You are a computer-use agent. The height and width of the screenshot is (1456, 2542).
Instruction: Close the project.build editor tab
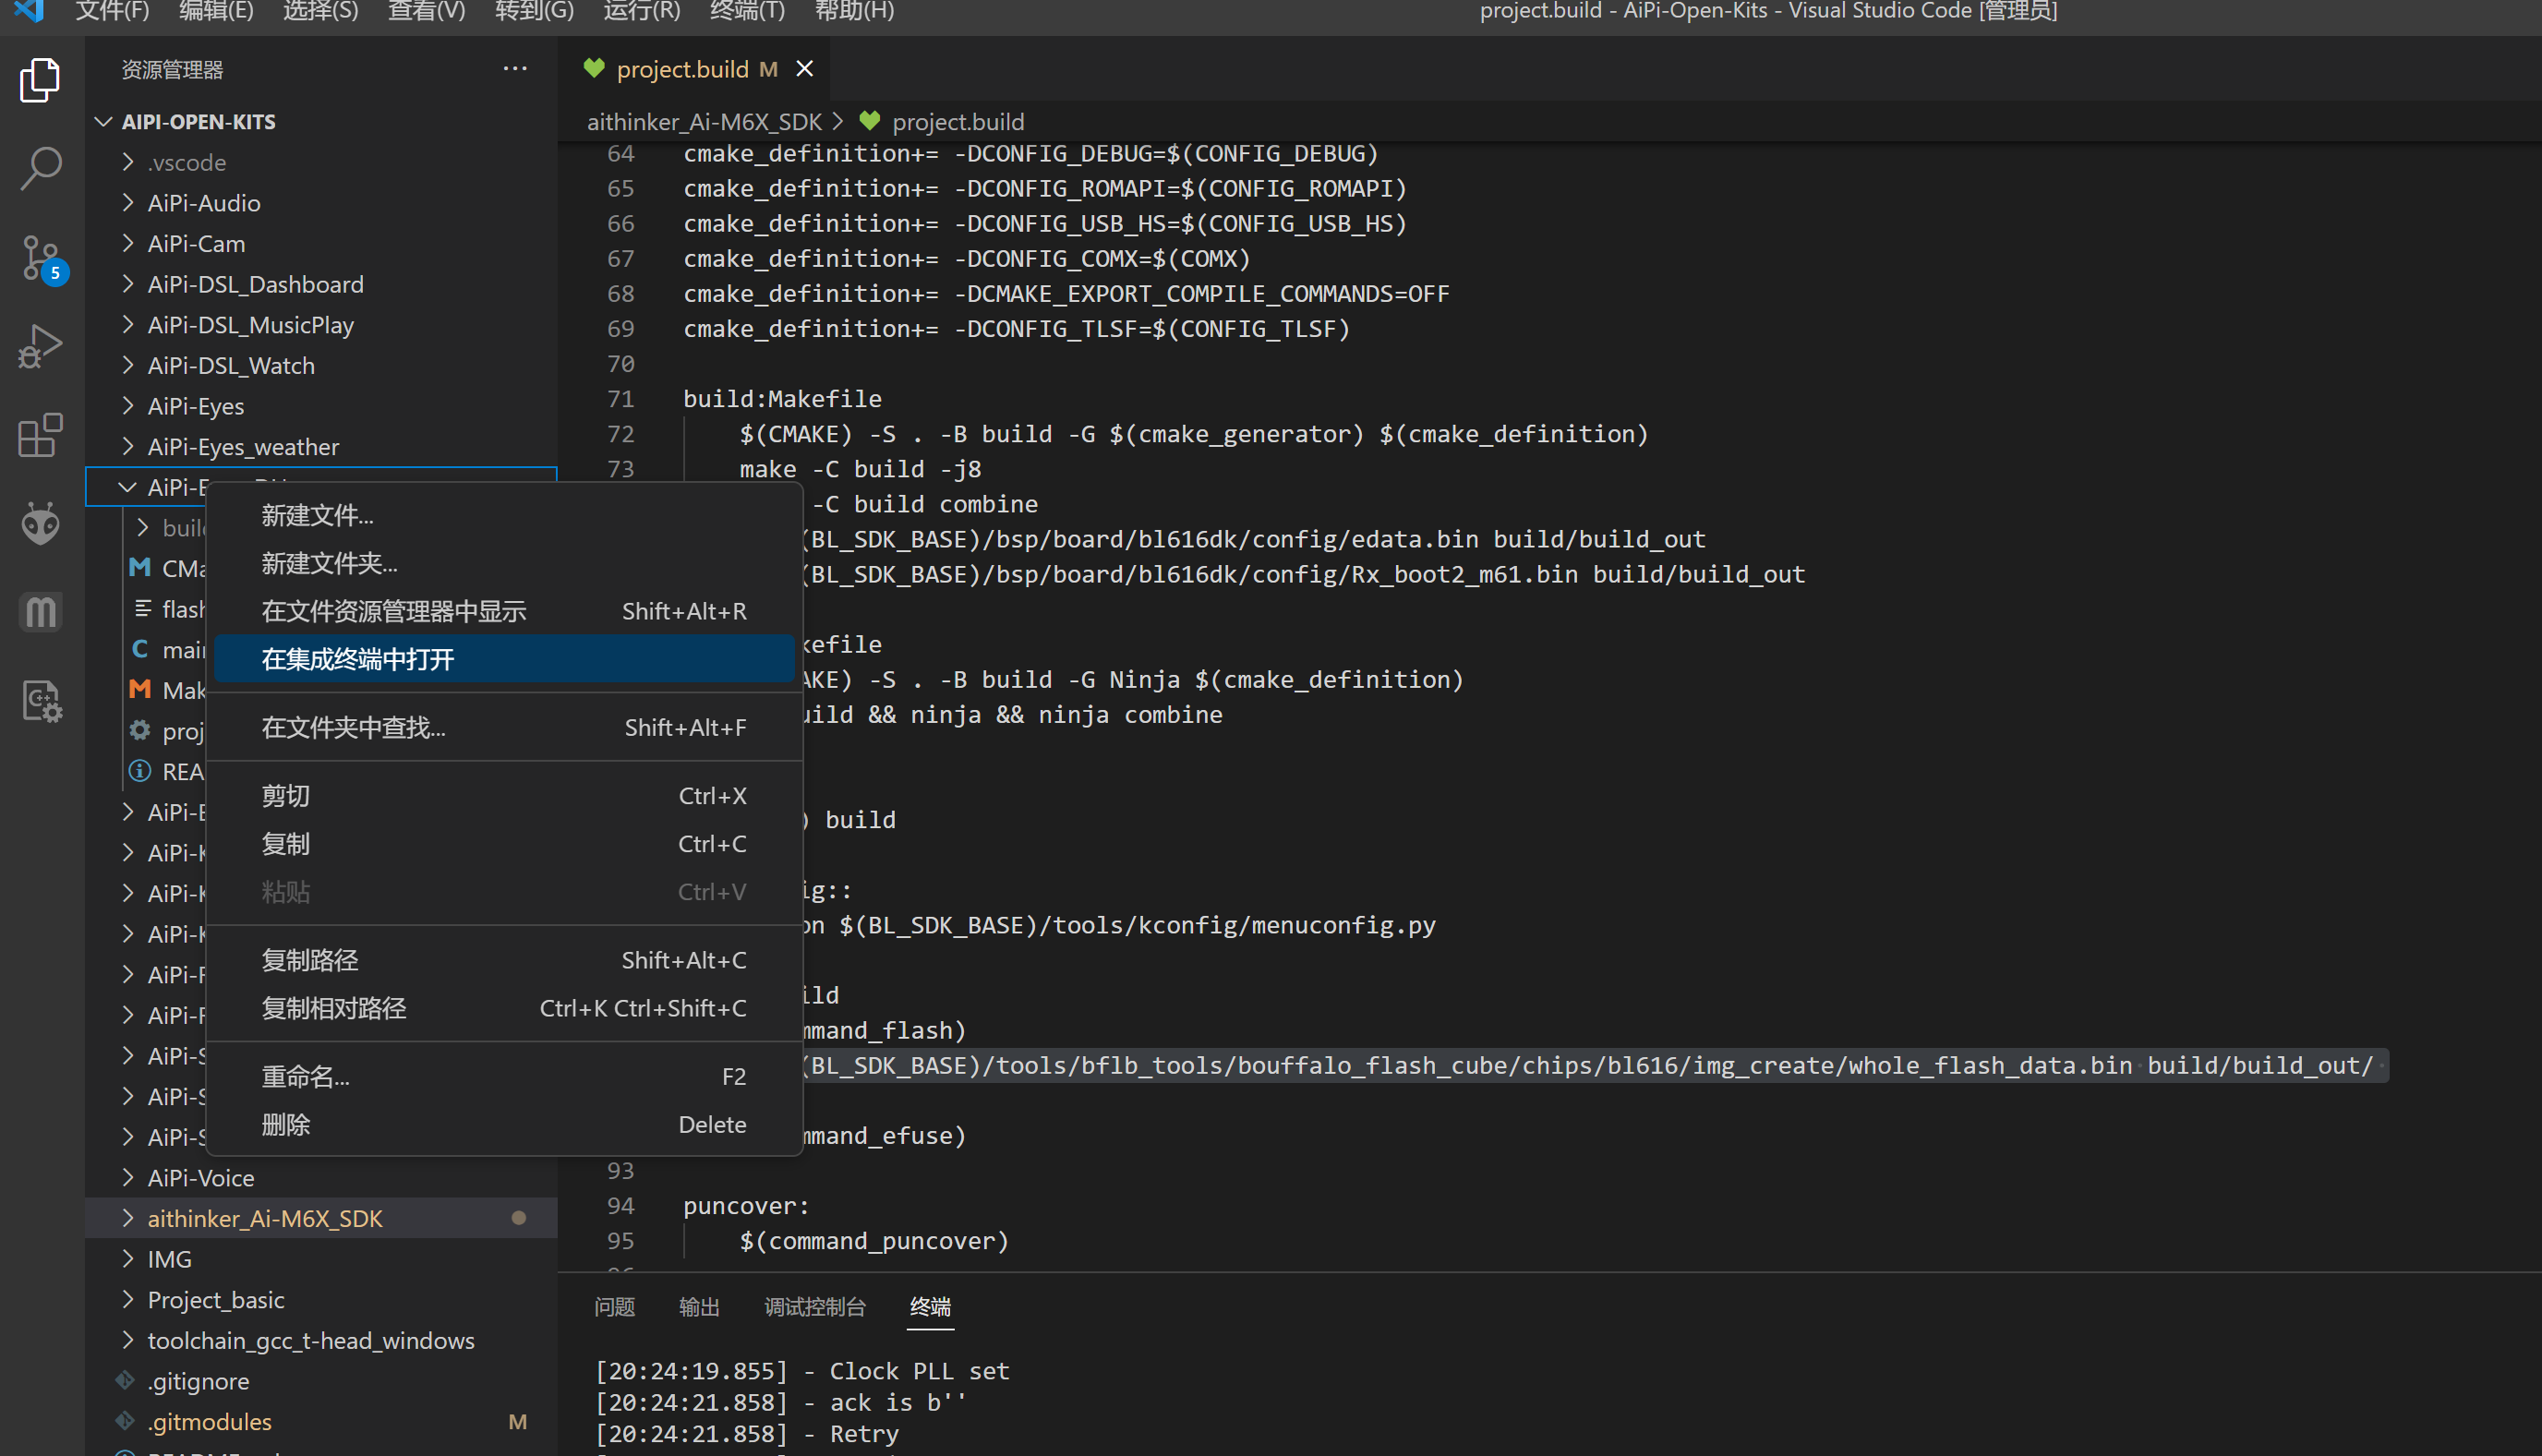point(804,69)
